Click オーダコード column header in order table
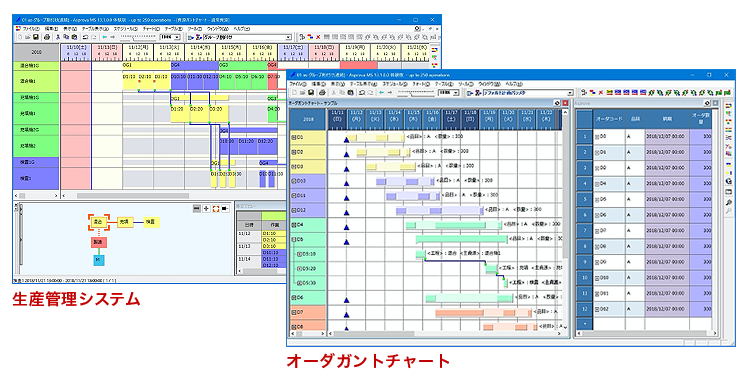Viewport: 750px width, 380px height. [x=608, y=119]
